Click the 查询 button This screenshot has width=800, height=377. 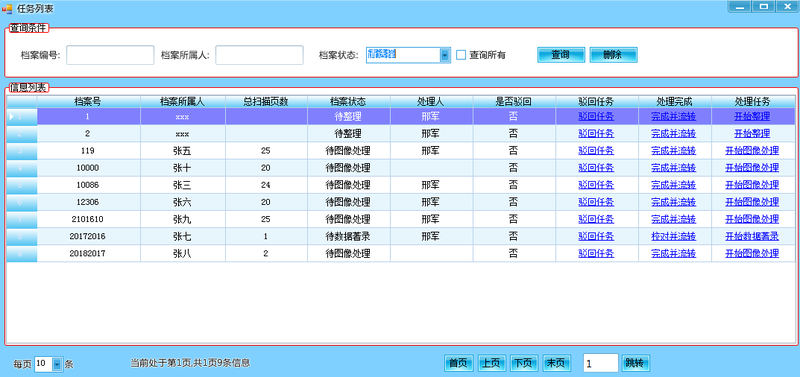coord(561,55)
